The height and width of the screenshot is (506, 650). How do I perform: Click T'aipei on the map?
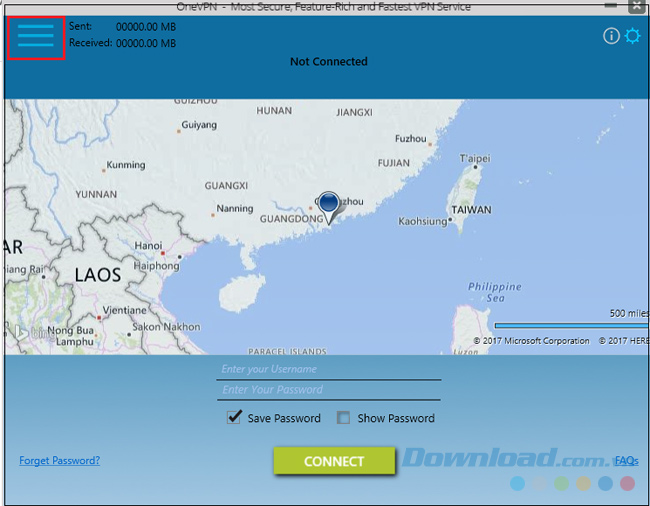coord(475,158)
